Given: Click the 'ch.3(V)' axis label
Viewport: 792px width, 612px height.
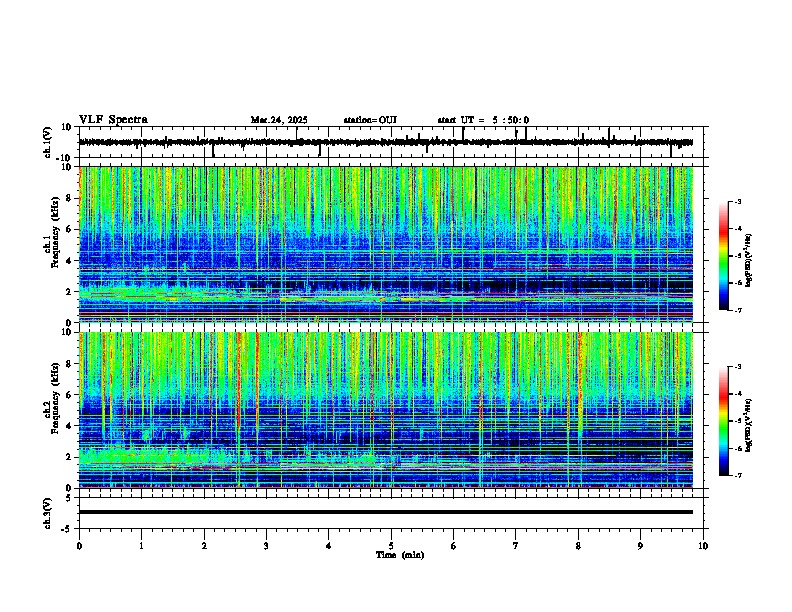Looking at the screenshot, I should [48, 514].
